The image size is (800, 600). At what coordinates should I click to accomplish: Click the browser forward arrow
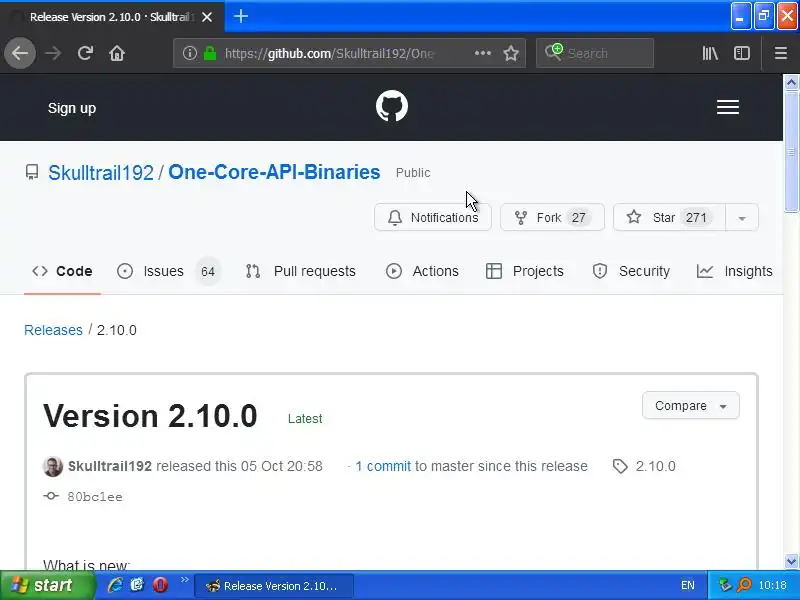click(53, 53)
